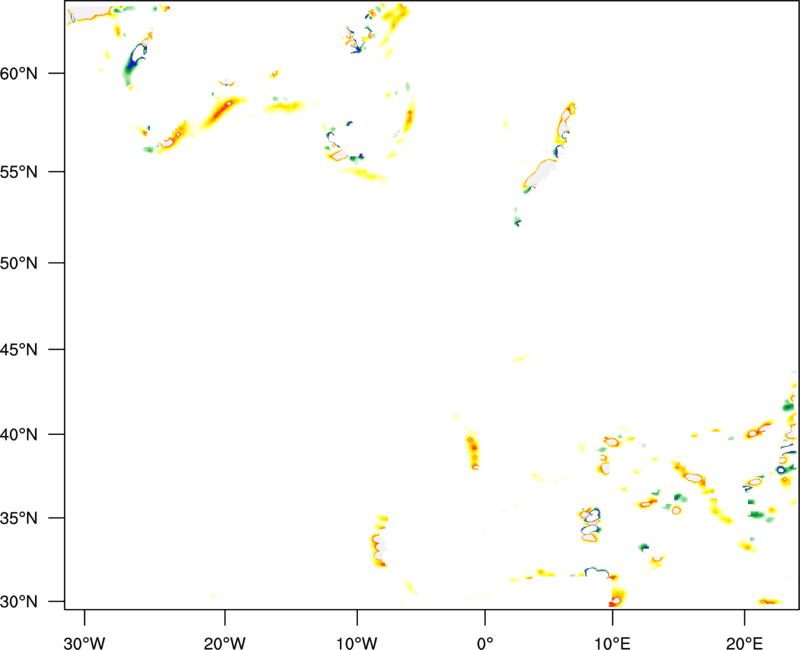Click the 10°E longitude label

pyautogui.click(x=612, y=643)
